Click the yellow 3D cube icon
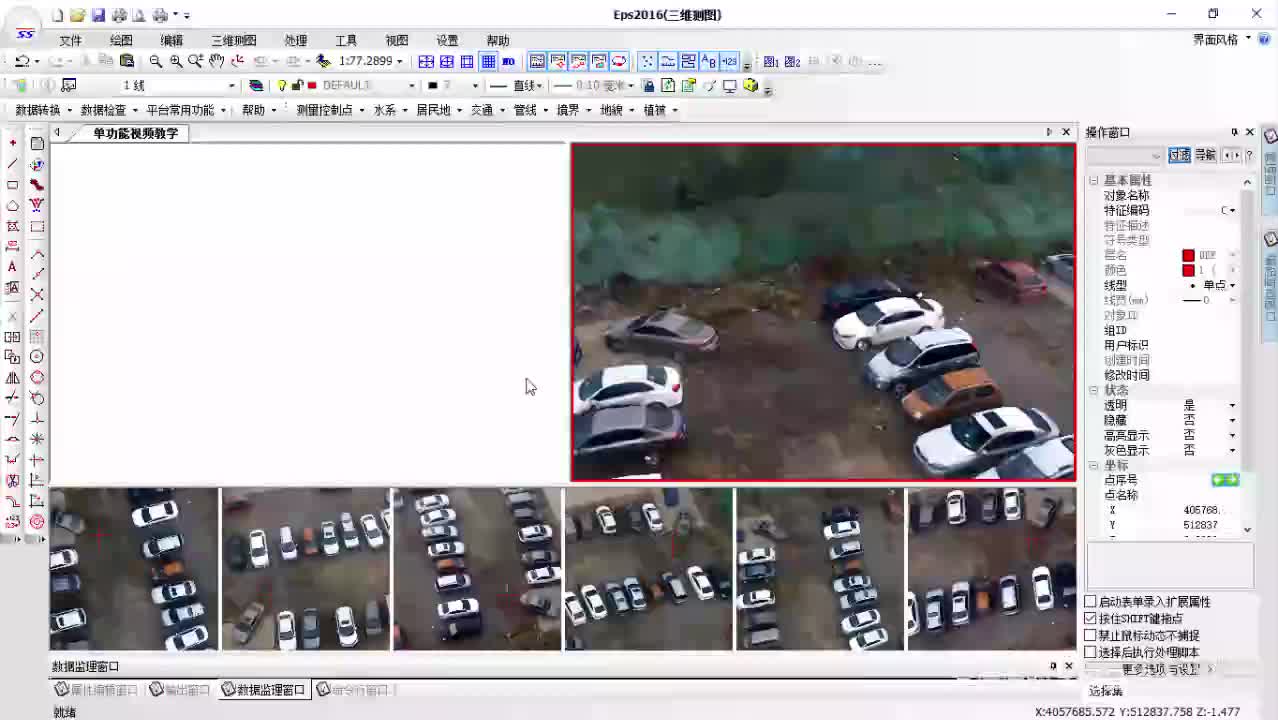Screen dimensions: 1278x720 tap(751, 86)
